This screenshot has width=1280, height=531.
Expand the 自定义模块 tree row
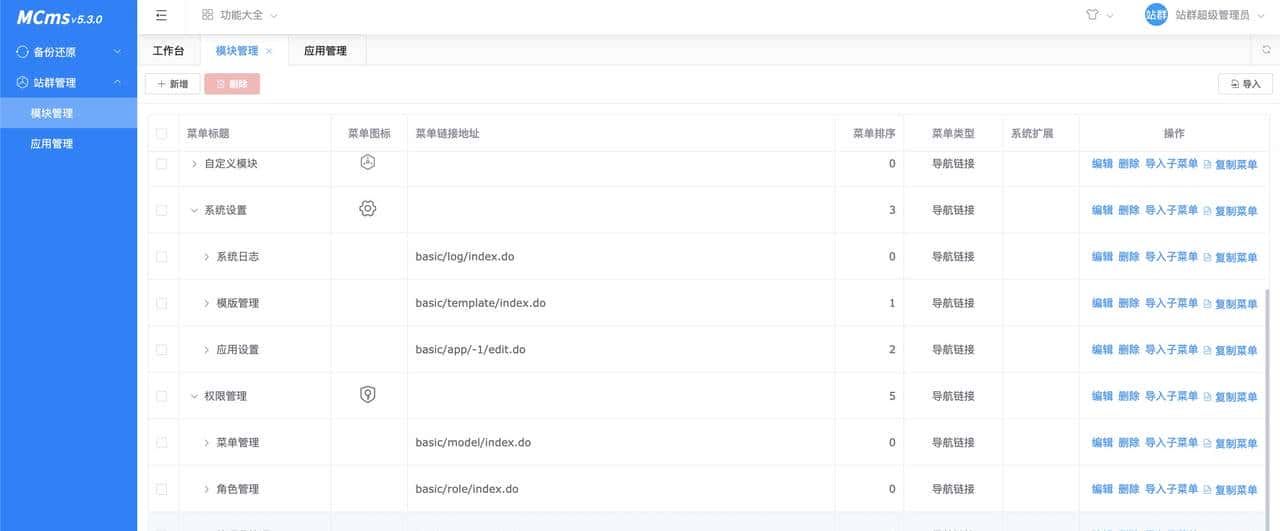[194, 163]
